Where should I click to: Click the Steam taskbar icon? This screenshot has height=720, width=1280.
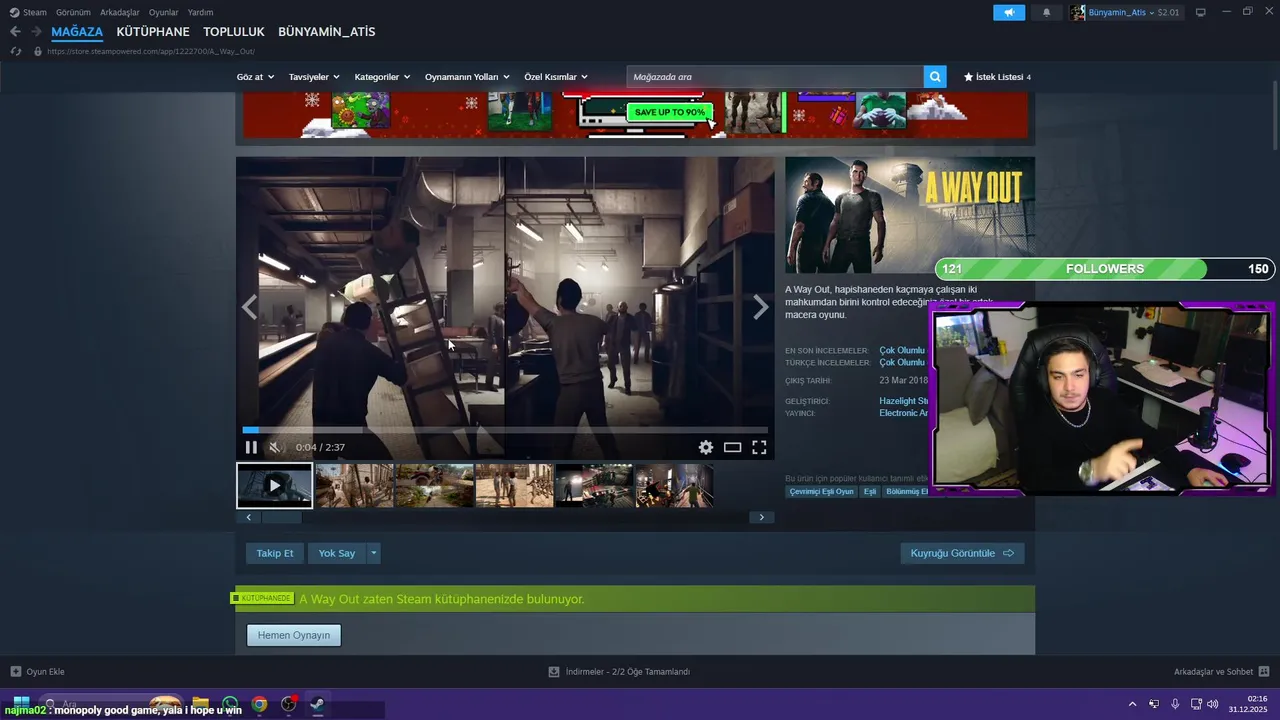click(317, 704)
